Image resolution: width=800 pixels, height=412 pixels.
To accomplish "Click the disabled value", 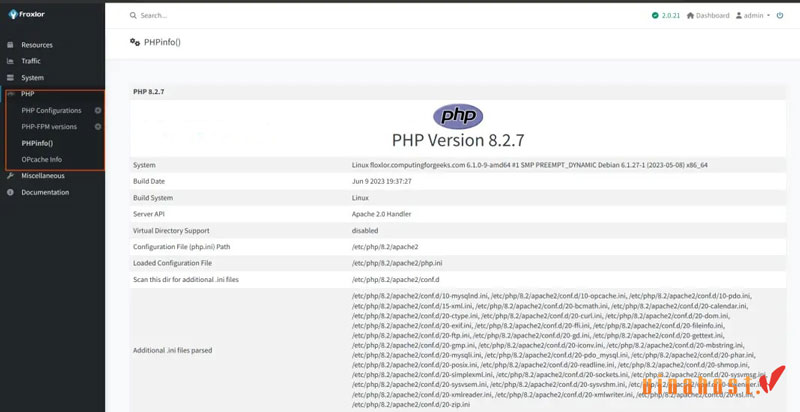I will point(365,230).
